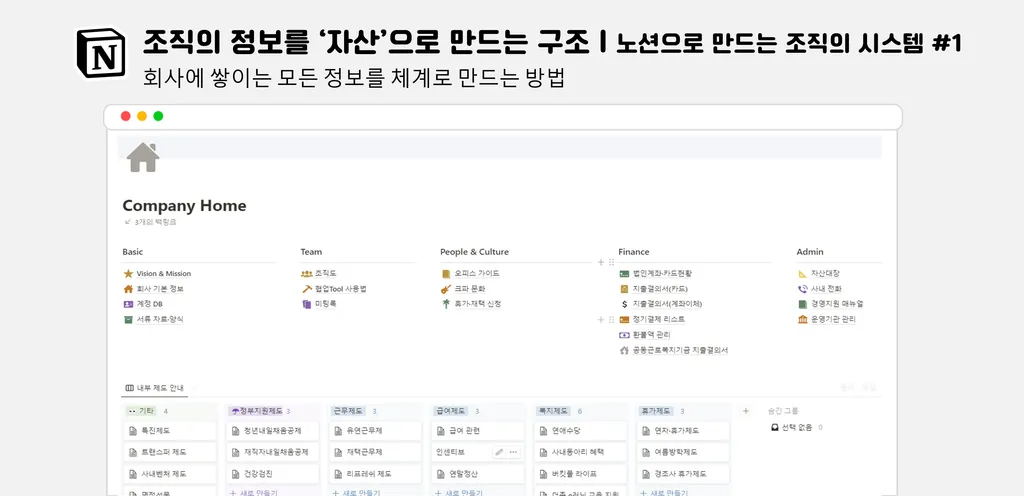Open the 사내동아리 혜택 card
This screenshot has height=496, width=1024.
(x=581, y=452)
